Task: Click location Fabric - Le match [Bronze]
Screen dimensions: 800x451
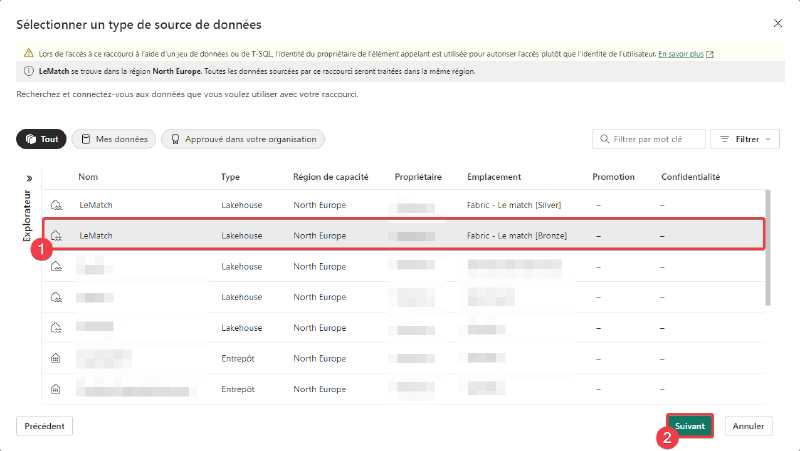Action: [517, 236]
